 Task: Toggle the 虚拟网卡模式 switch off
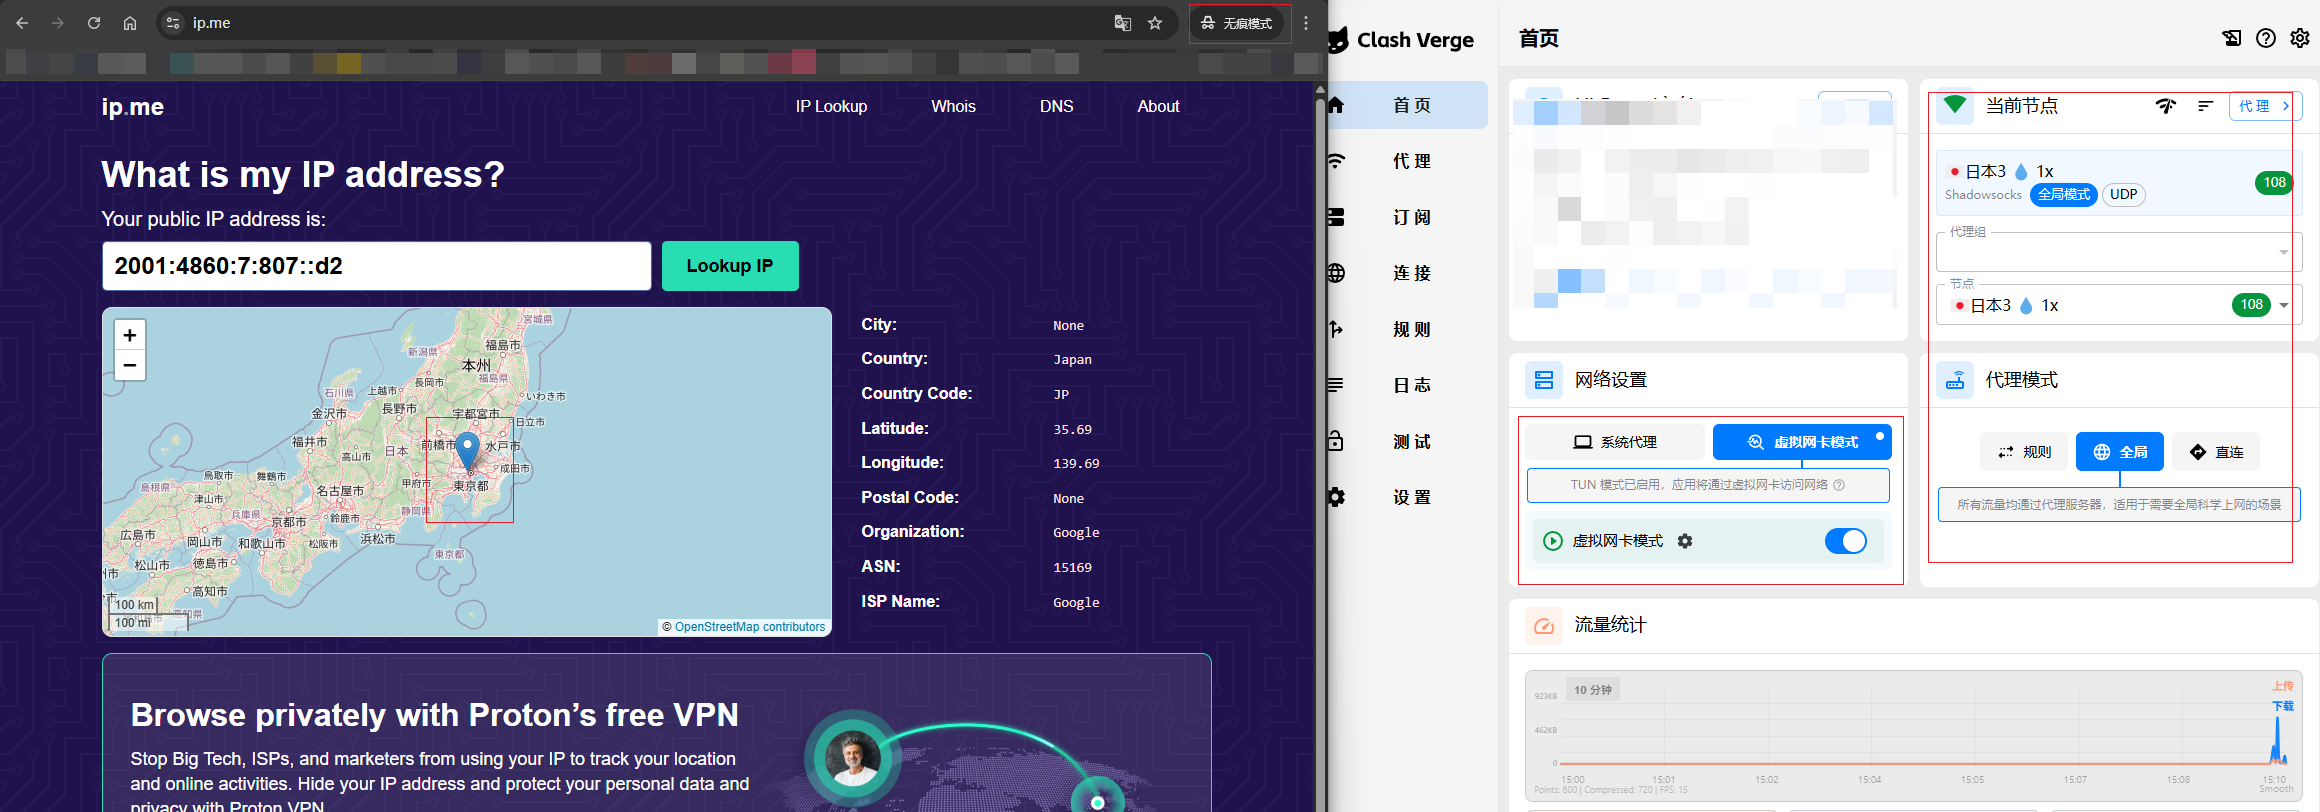click(1845, 541)
